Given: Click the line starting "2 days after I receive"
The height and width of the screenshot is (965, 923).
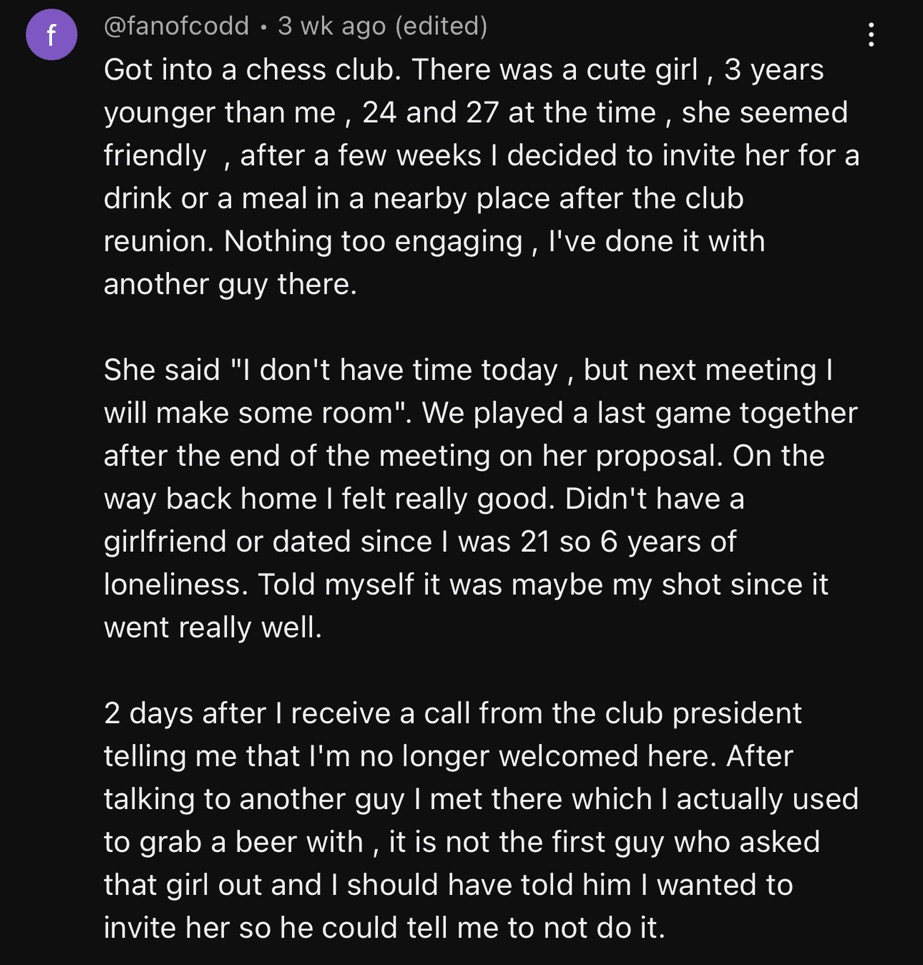Looking at the screenshot, I should click(452, 713).
